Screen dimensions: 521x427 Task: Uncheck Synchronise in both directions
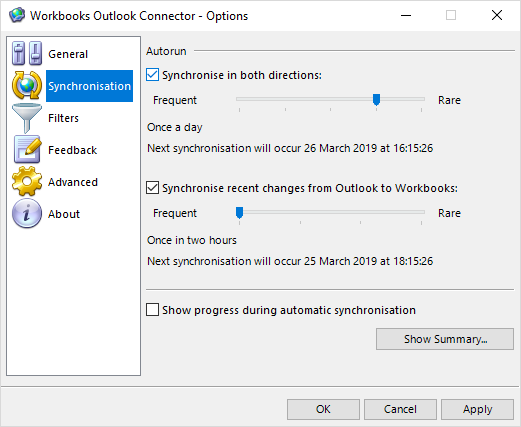(x=152, y=75)
